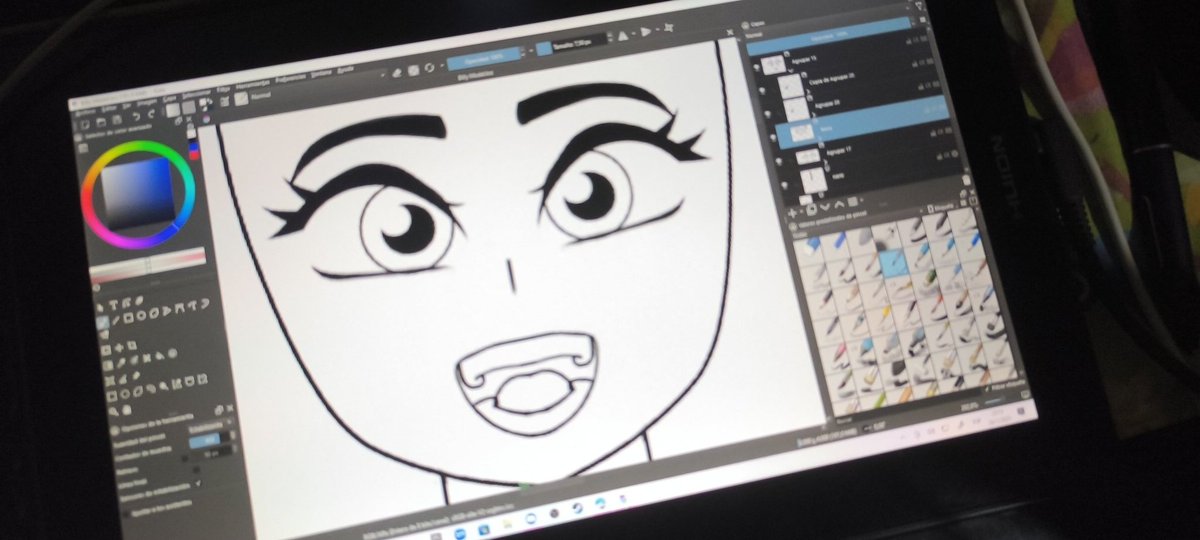This screenshot has width=1200, height=540.
Task: Select the Elliptical Selection tool
Action: 125,394
